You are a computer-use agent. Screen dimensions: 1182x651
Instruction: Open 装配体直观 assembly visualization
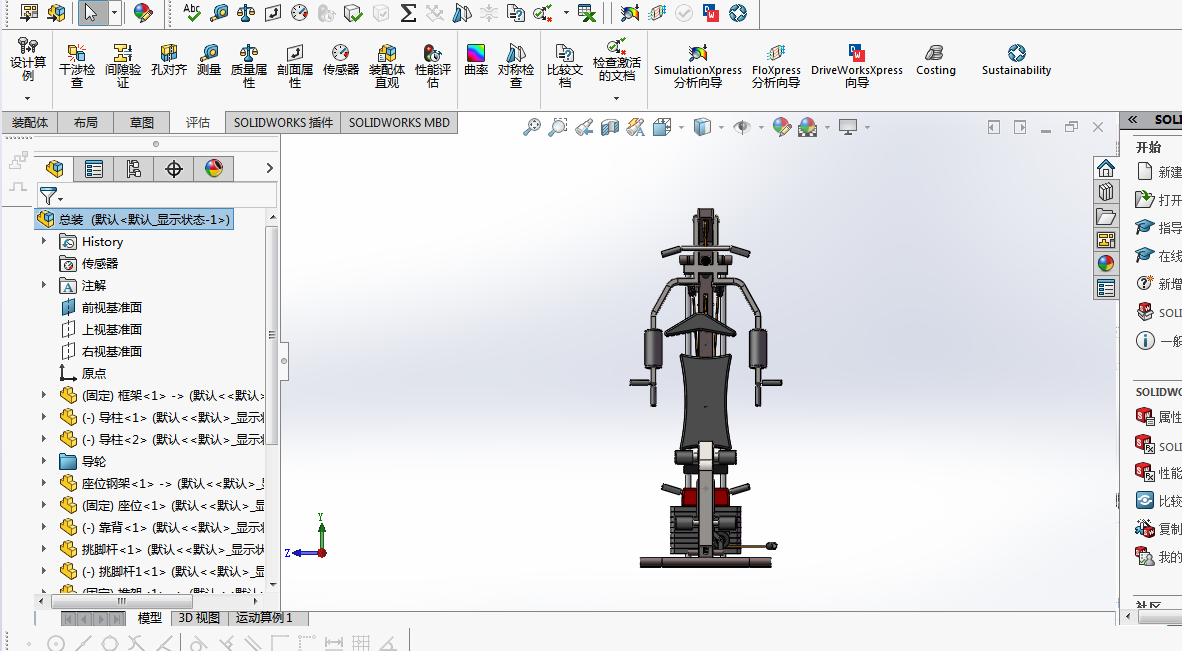coord(387,66)
